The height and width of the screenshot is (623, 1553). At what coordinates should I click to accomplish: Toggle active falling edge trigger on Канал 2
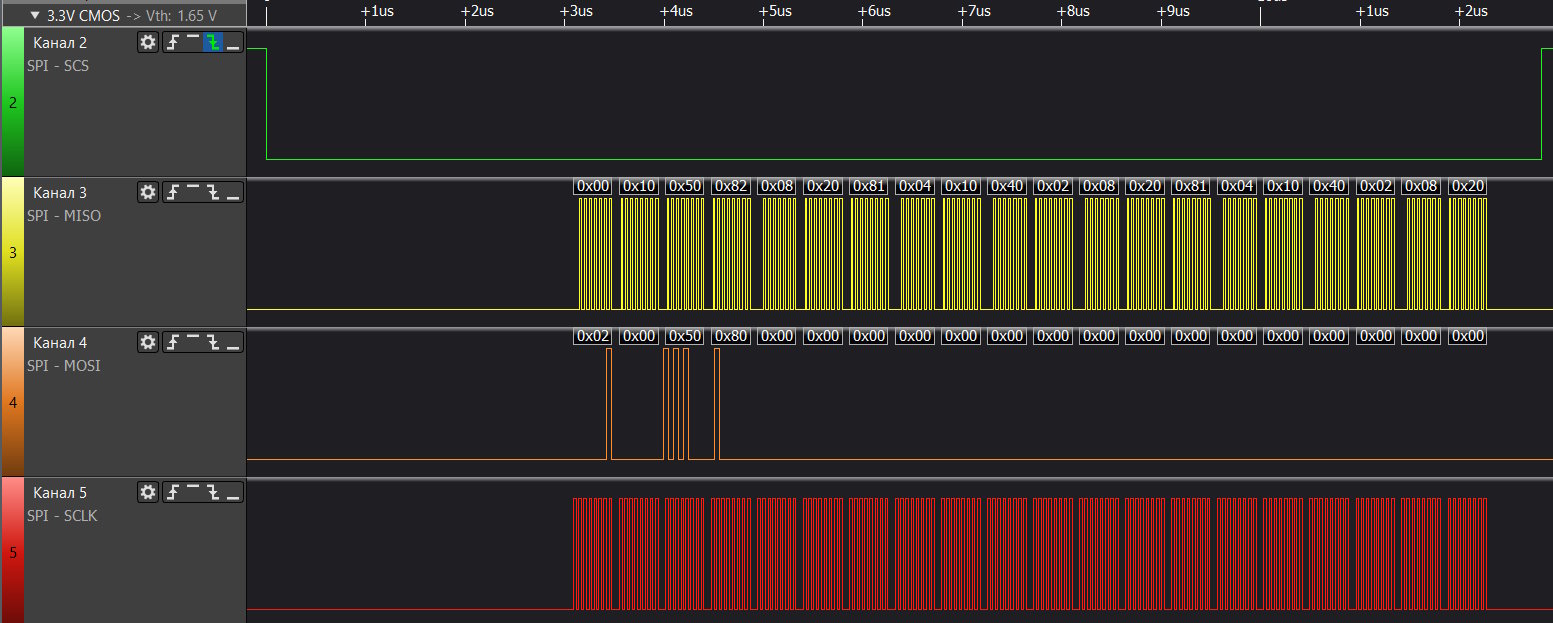(x=213, y=42)
